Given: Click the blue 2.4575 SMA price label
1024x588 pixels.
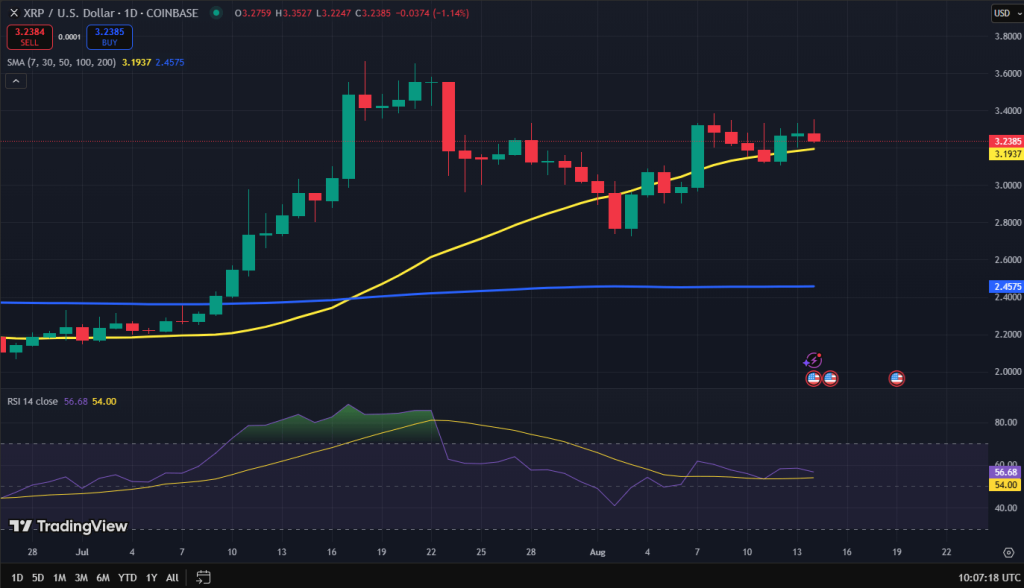Looking at the screenshot, I should coord(1006,286).
